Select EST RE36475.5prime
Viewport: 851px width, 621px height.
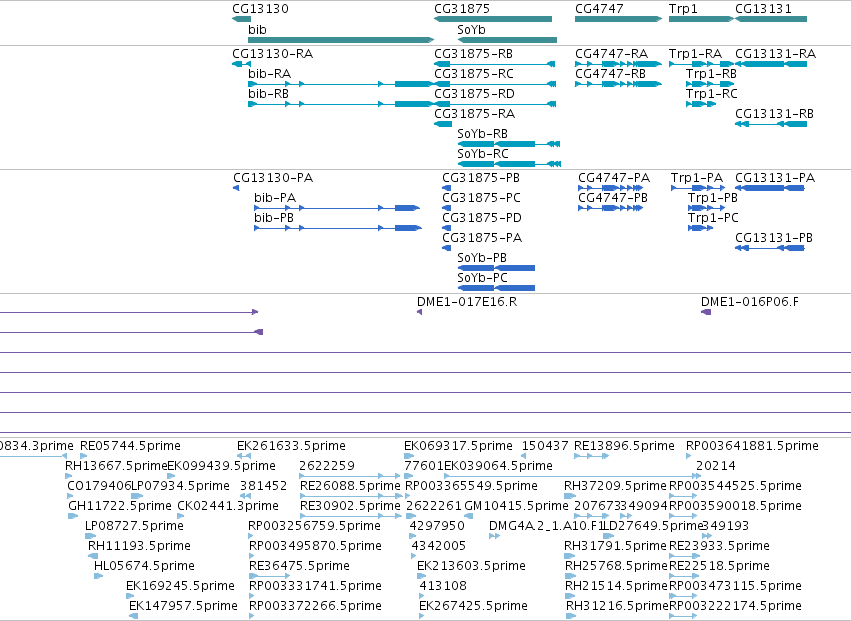270,576
